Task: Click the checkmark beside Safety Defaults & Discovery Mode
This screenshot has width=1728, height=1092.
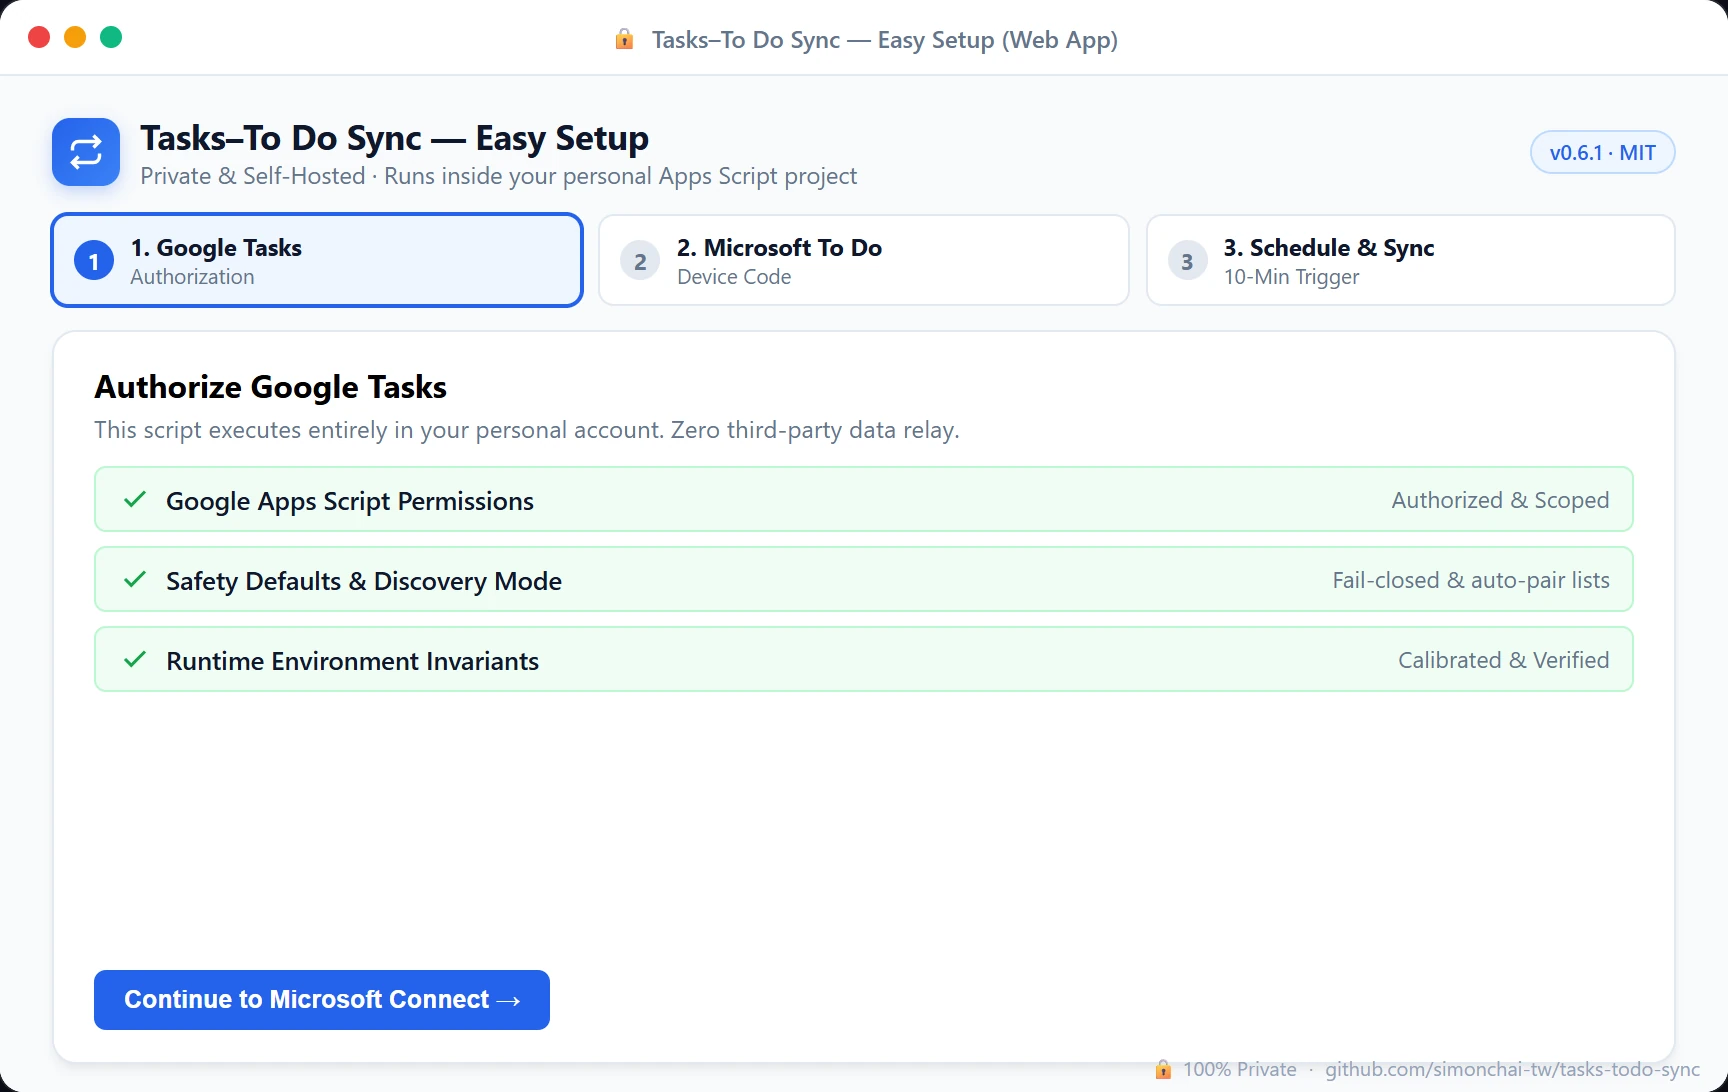Action: click(x=135, y=579)
